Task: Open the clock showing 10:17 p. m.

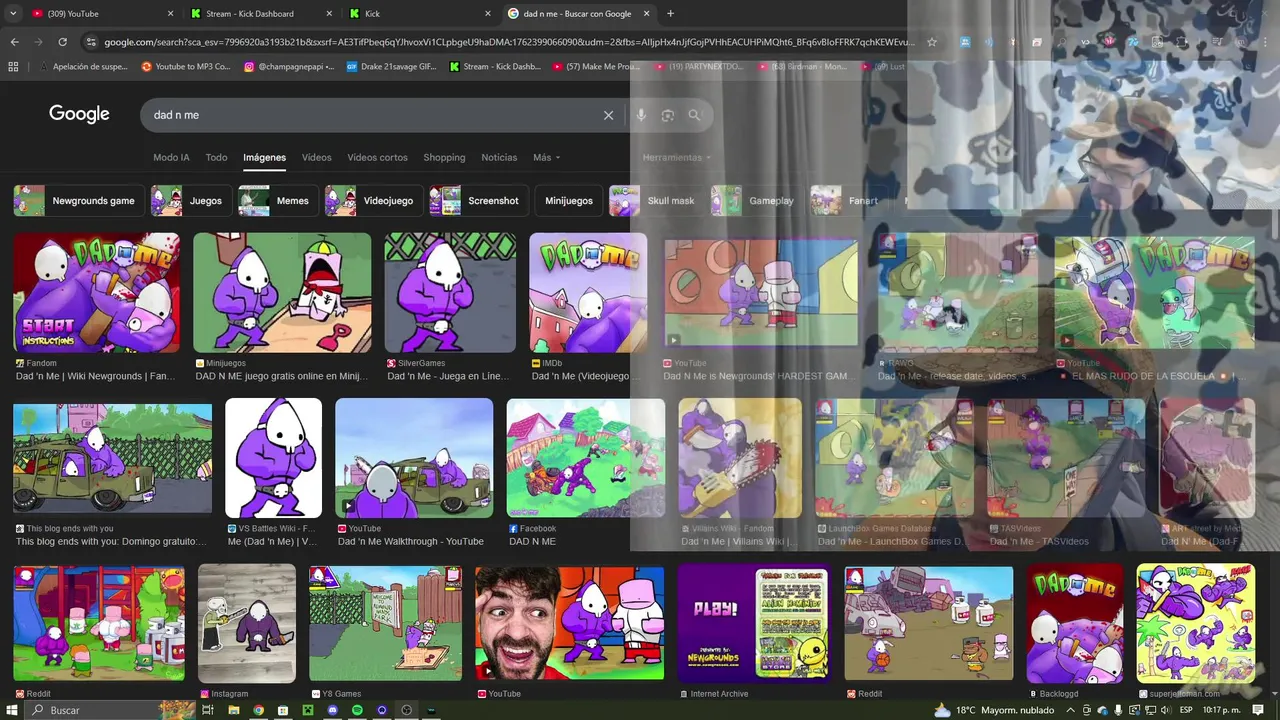Action: (x=1223, y=710)
